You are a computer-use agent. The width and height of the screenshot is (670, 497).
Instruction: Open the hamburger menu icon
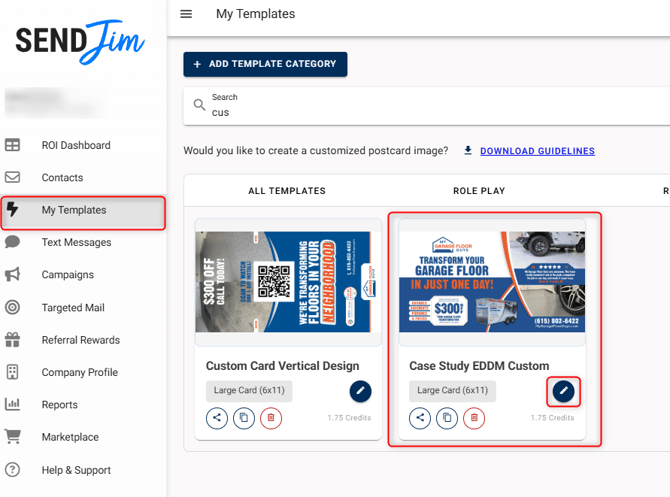(186, 14)
